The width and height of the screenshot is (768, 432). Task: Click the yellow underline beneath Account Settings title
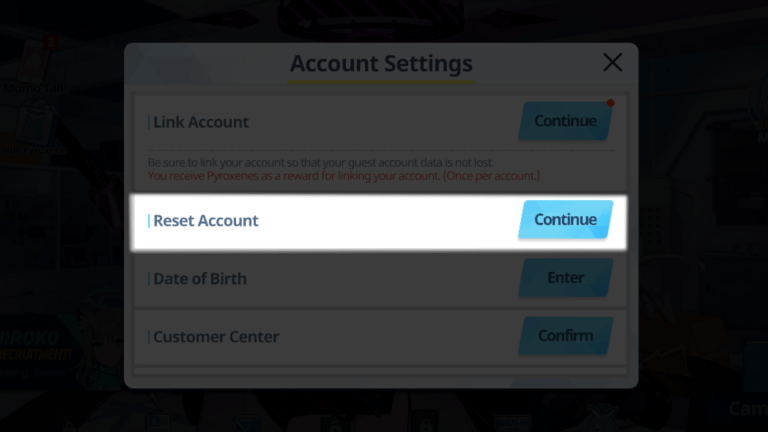pos(381,81)
